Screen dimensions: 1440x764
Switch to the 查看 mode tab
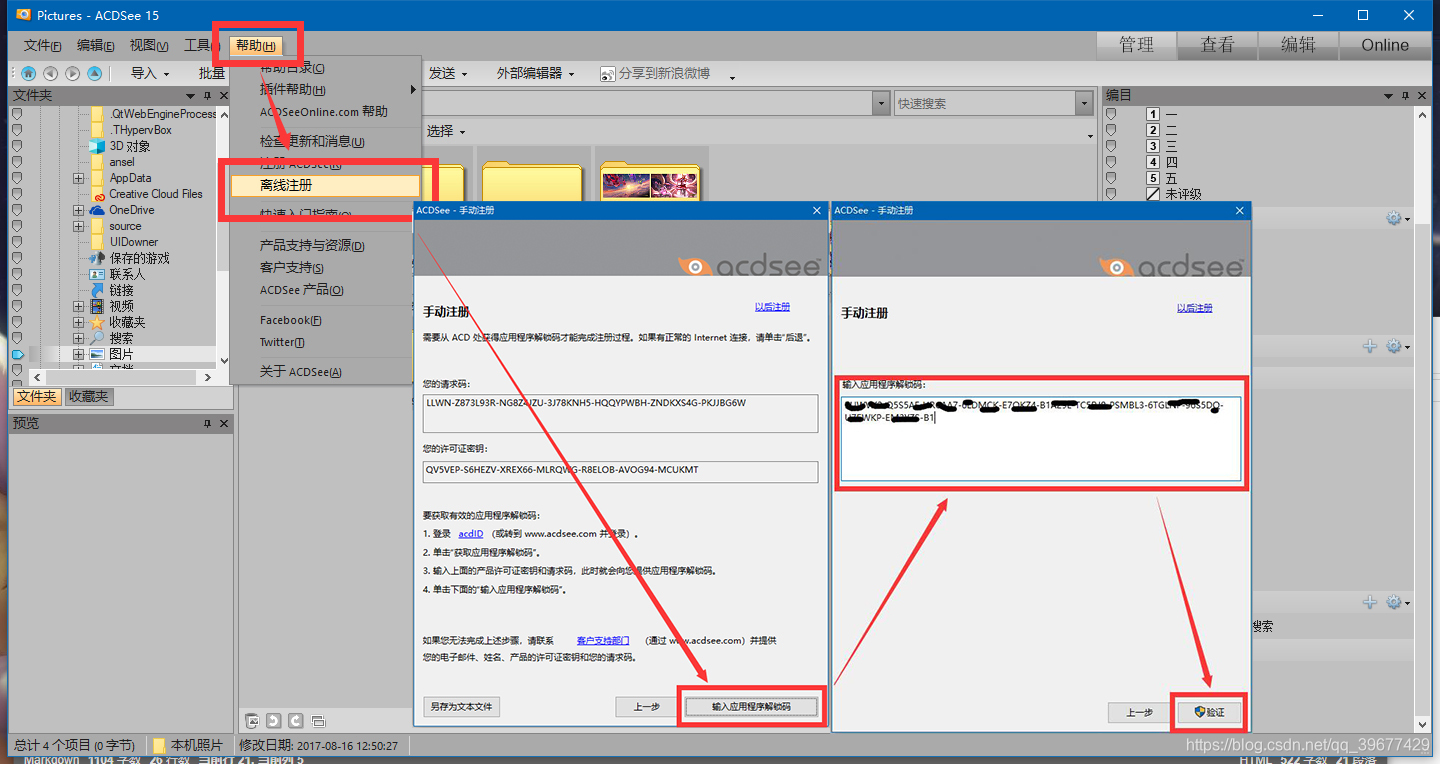1217,45
